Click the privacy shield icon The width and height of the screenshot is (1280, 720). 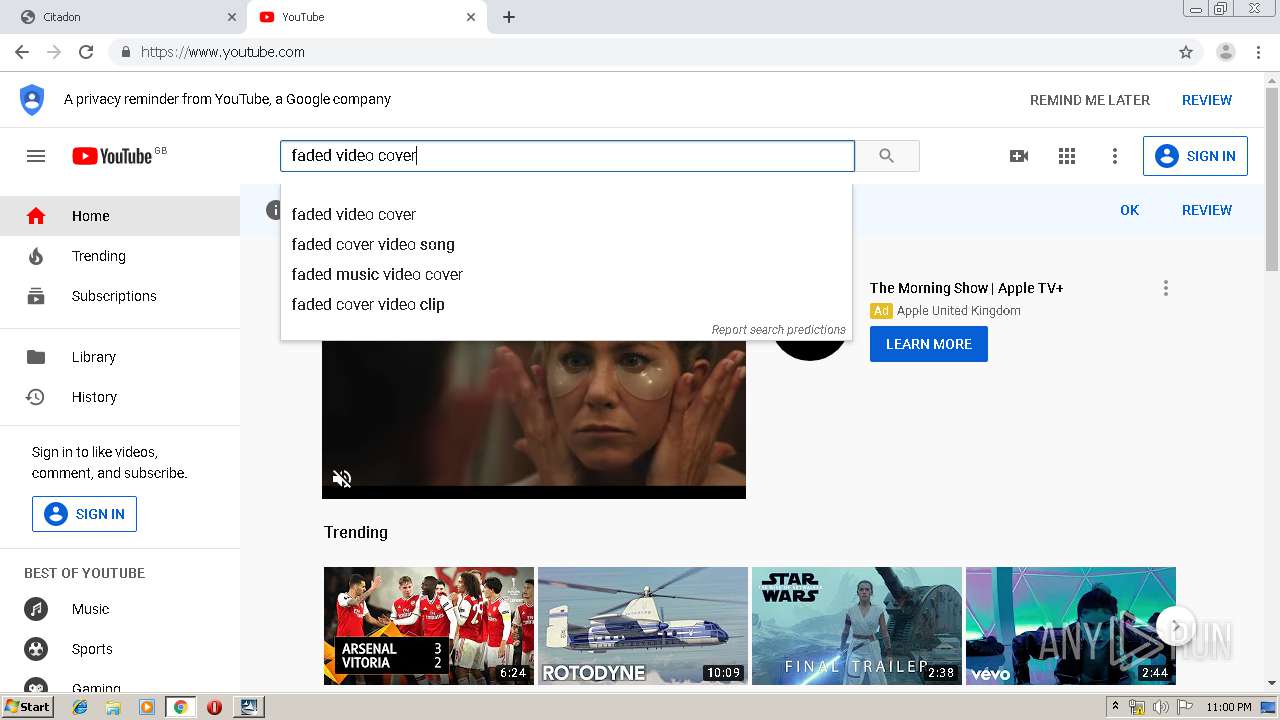(32, 100)
